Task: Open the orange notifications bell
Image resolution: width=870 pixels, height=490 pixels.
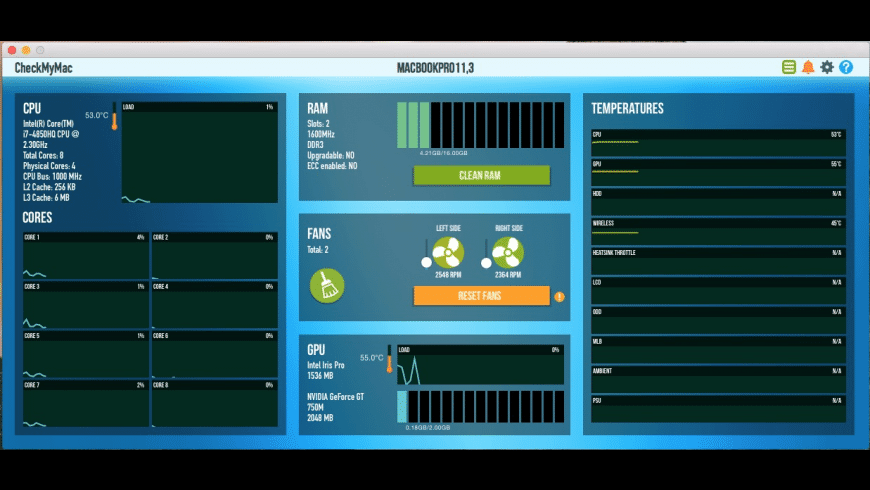Action: [x=808, y=68]
